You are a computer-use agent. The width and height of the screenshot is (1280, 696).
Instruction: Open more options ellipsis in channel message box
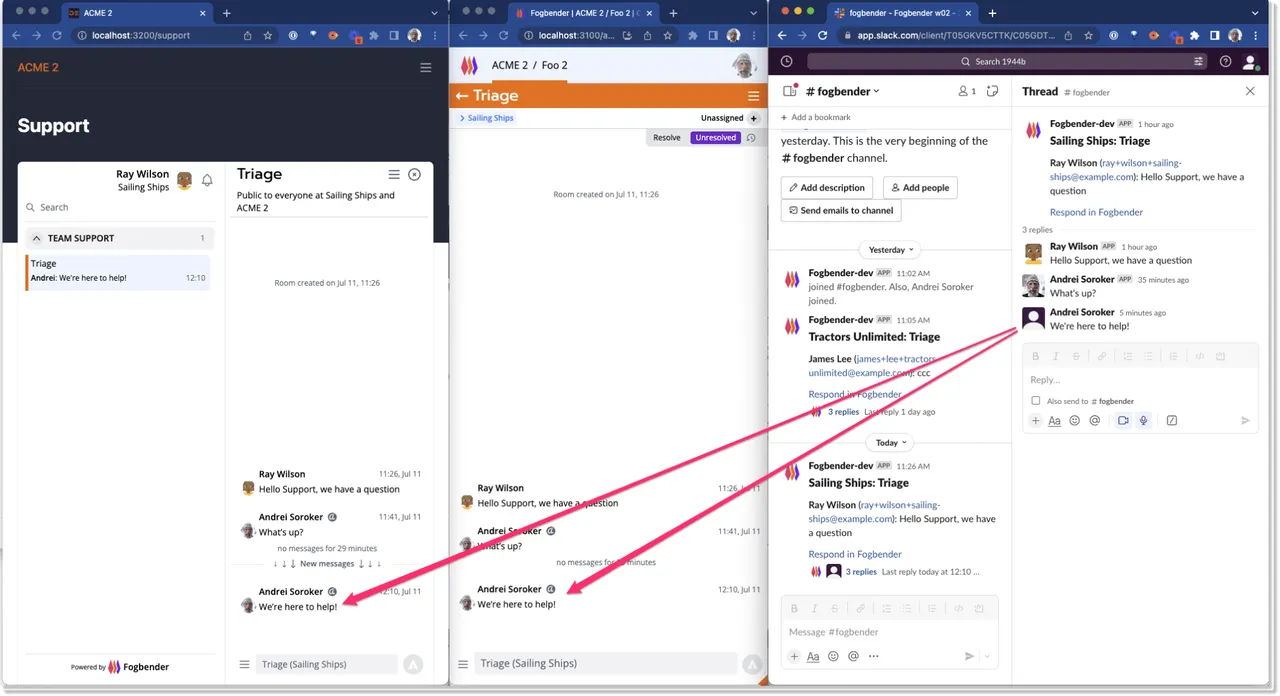coord(873,657)
